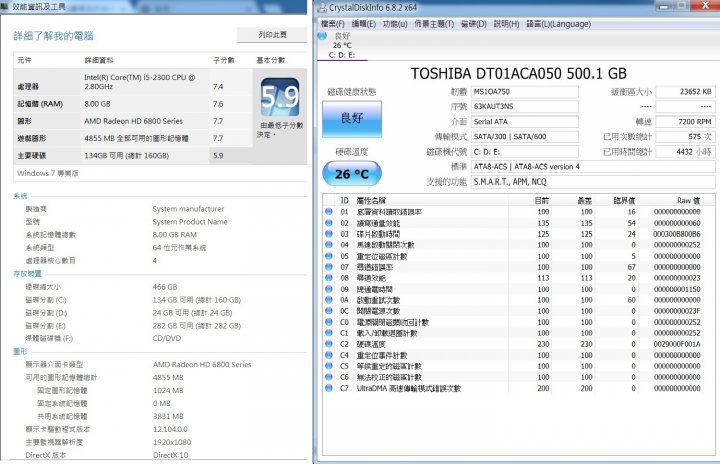The height and width of the screenshot is (464, 720).
Task: Click status orb for attribute 0C
Action: [329, 311]
